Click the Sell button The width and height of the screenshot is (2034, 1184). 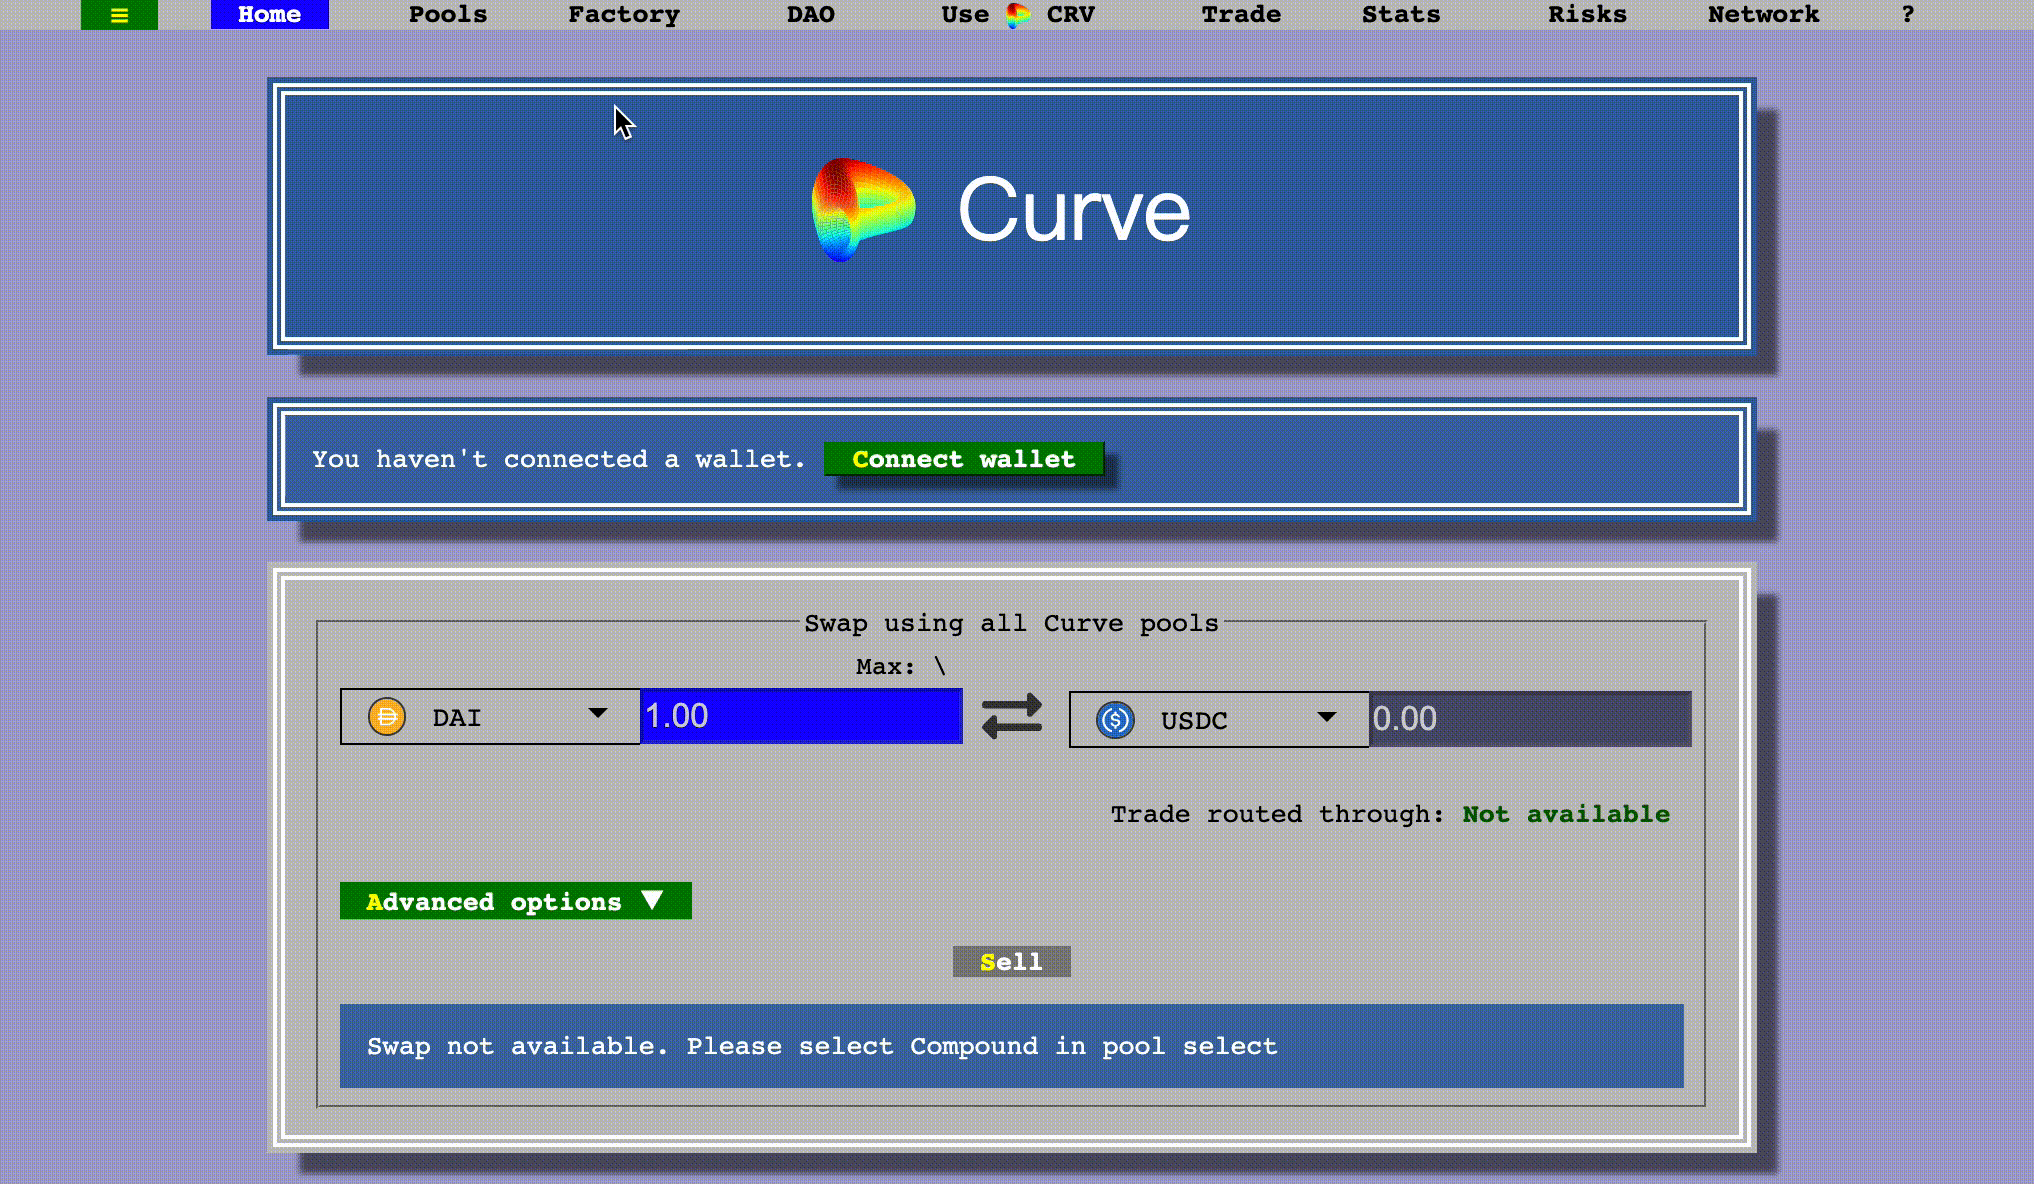(x=1011, y=962)
